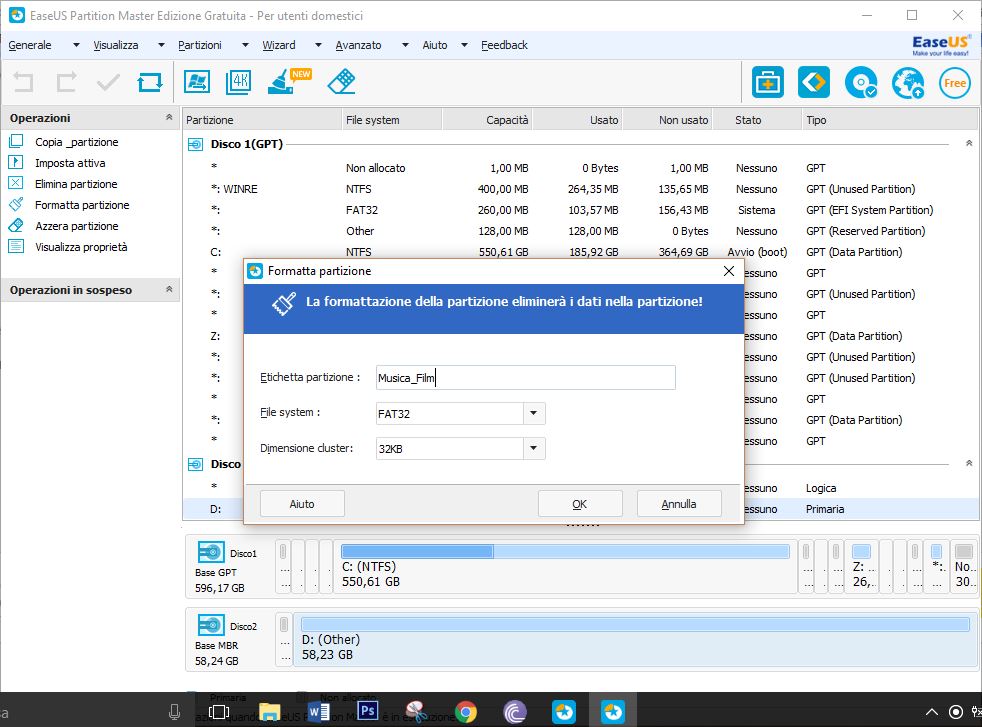Click the Tipo column header
The width and height of the screenshot is (982, 727).
pos(889,120)
